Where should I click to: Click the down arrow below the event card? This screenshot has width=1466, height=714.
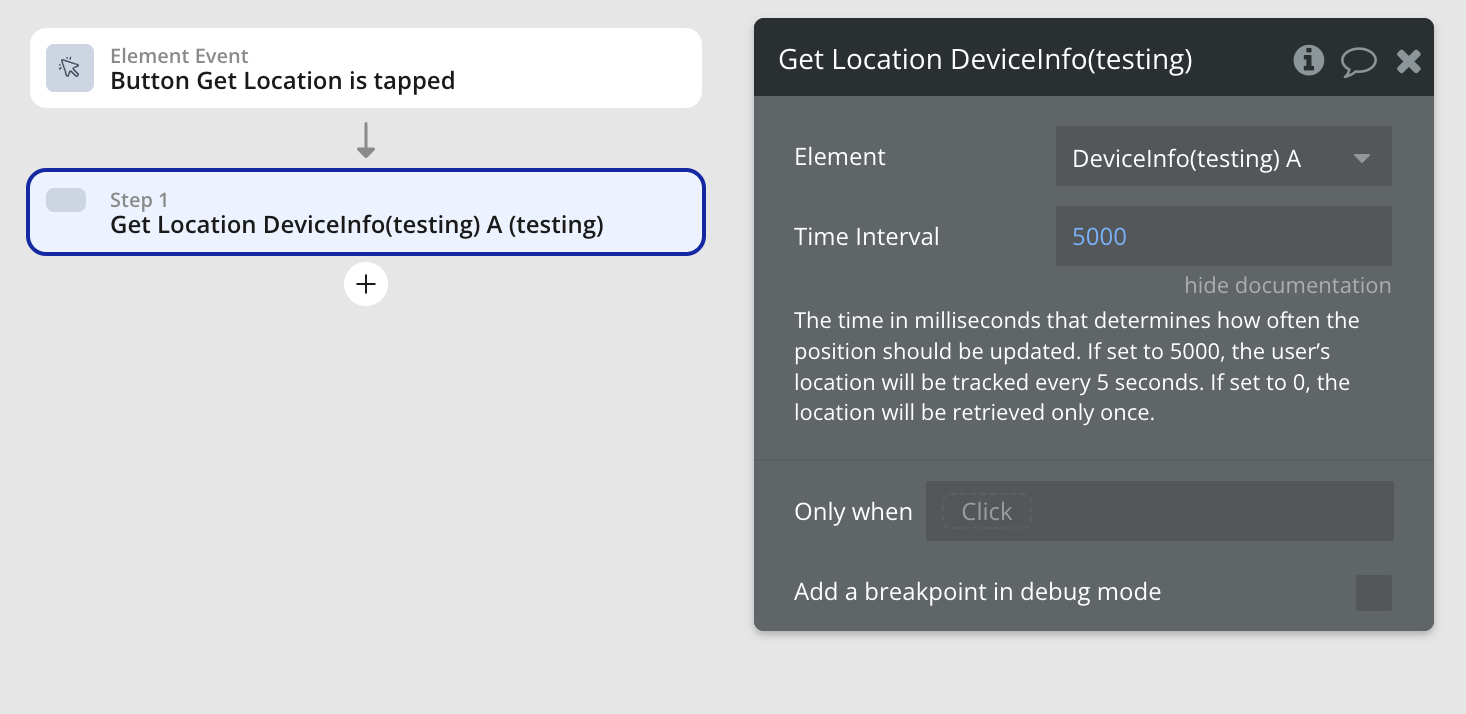366,140
